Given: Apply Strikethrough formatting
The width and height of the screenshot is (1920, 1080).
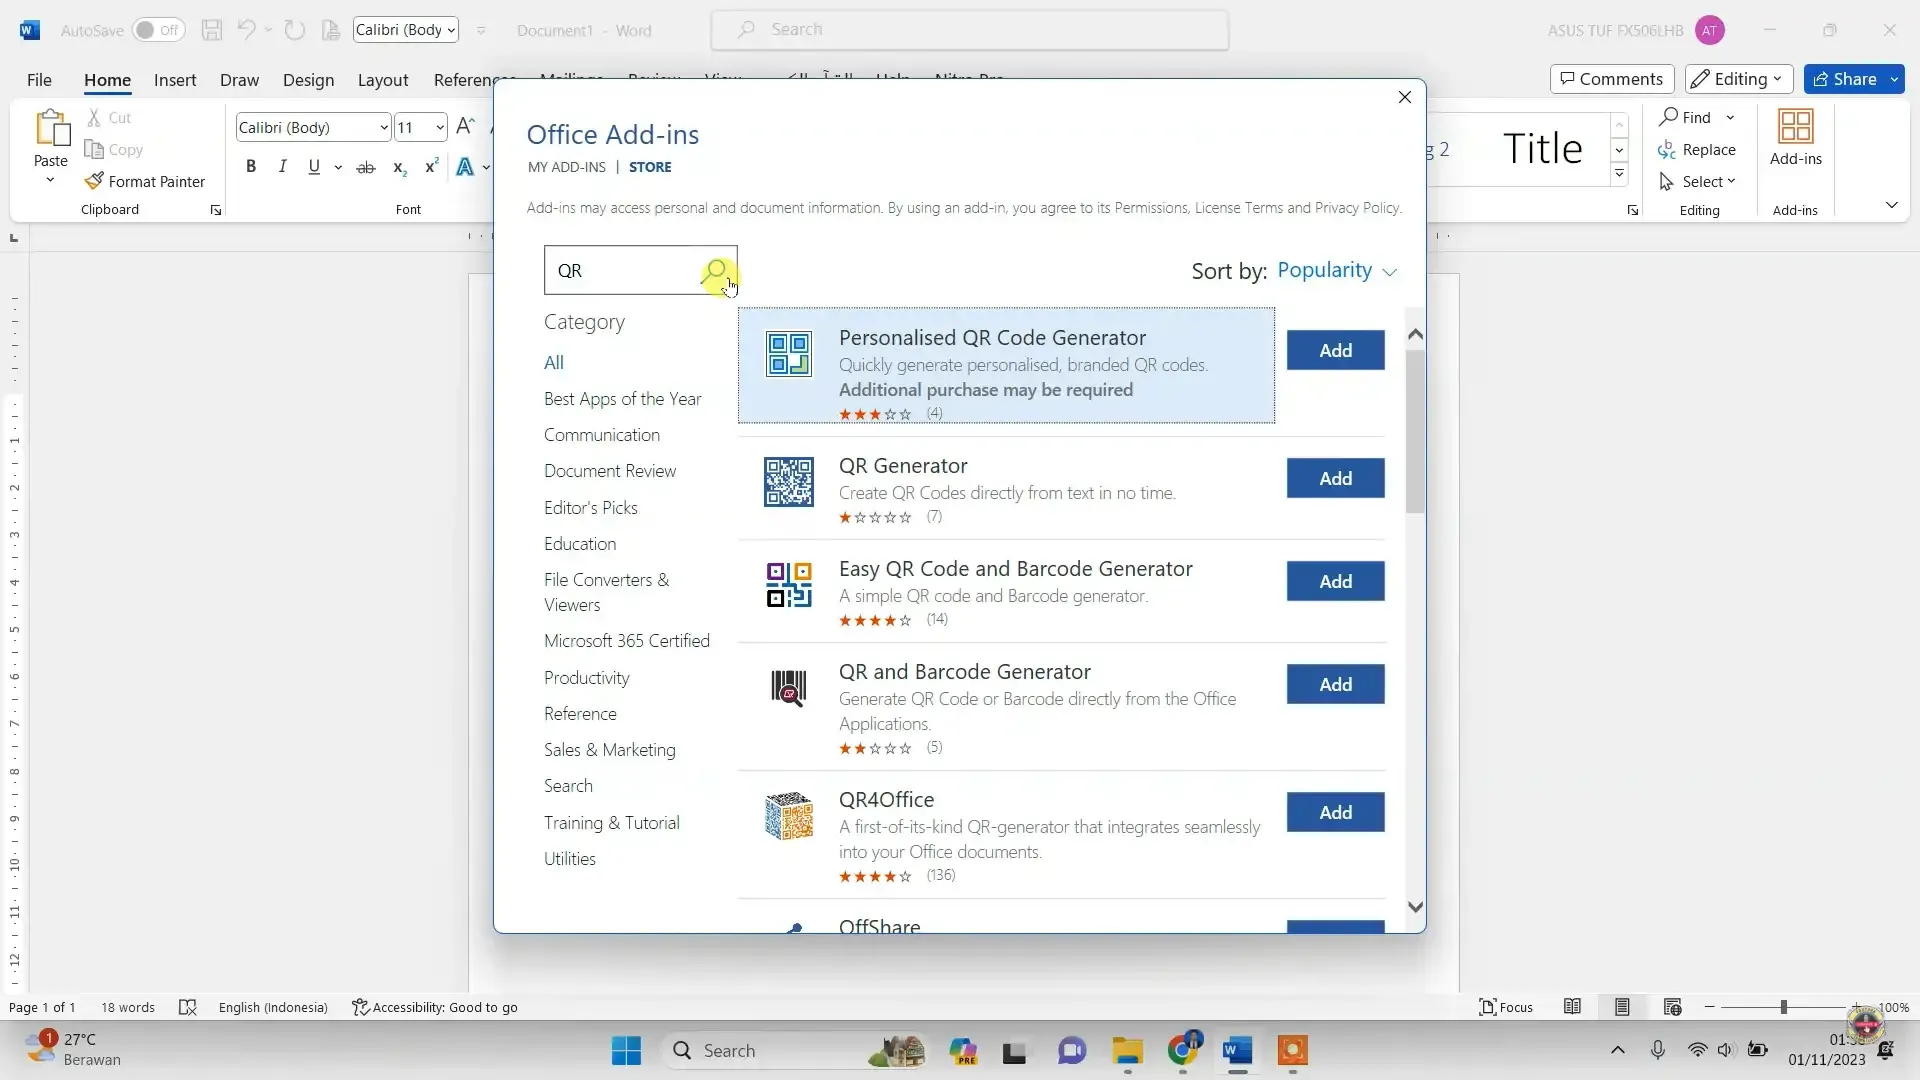Looking at the screenshot, I should pyautogui.click(x=366, y=167).
